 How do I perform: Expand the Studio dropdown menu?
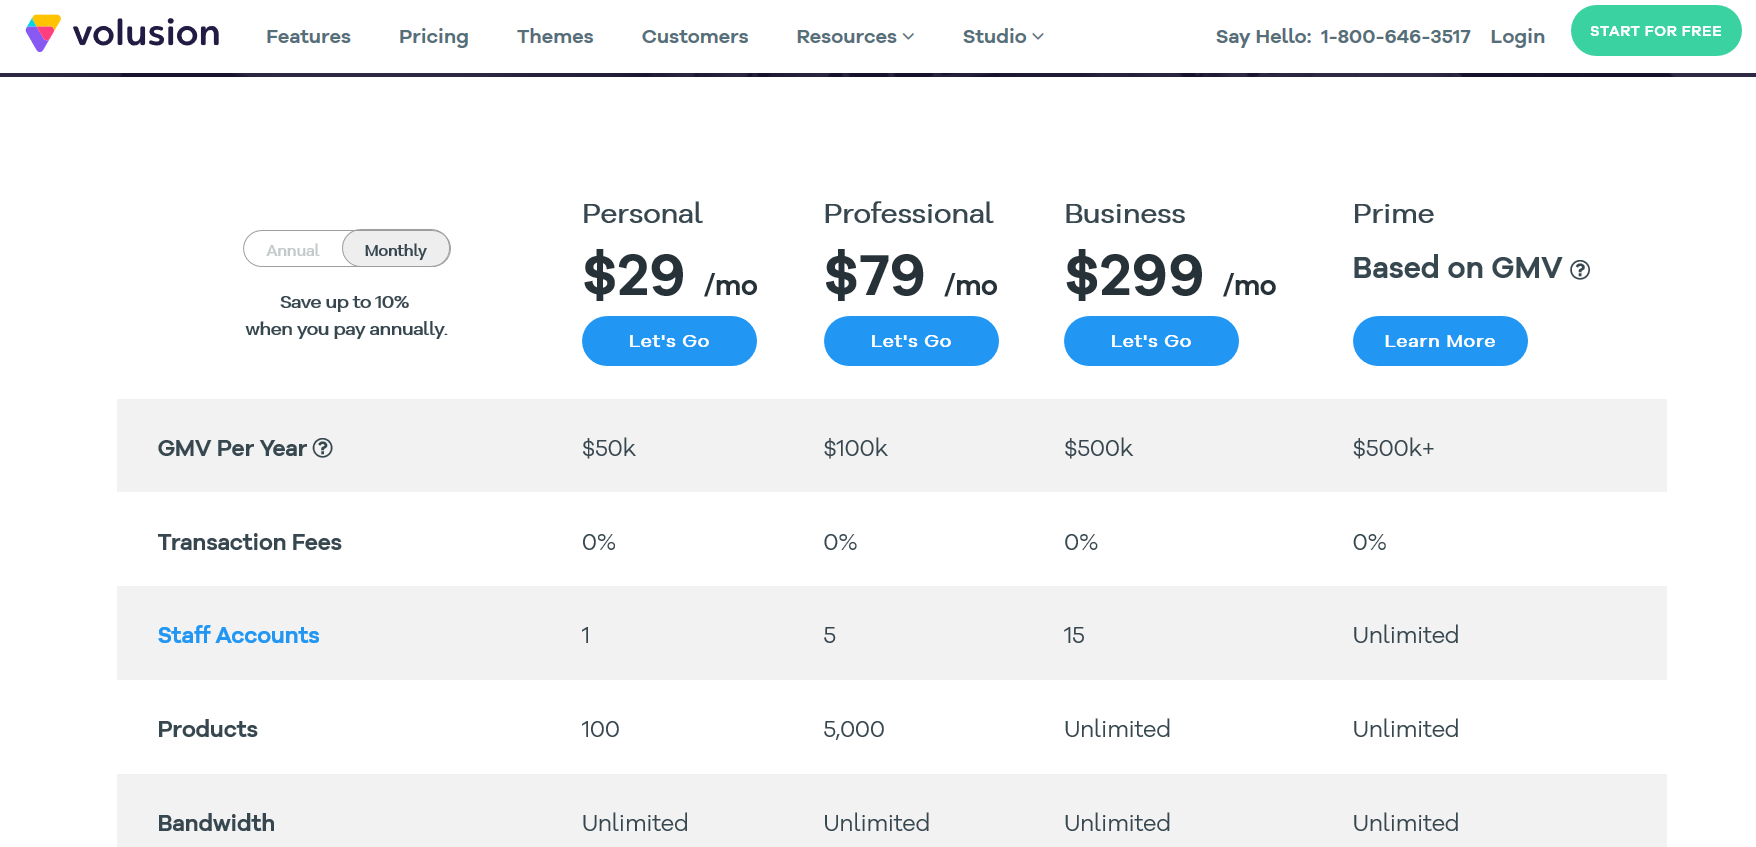coord(1003,36)
